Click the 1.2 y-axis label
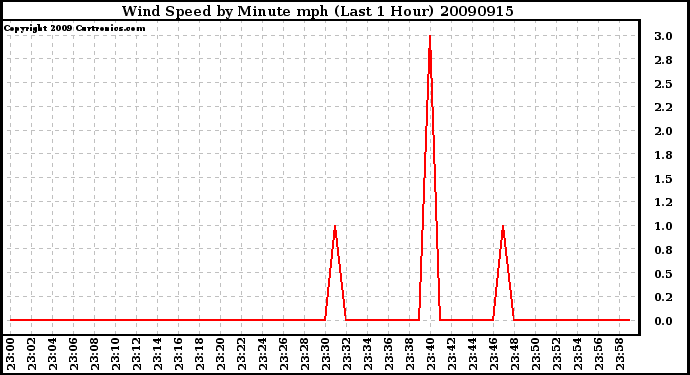690x375 pixels. coord(663,202)
